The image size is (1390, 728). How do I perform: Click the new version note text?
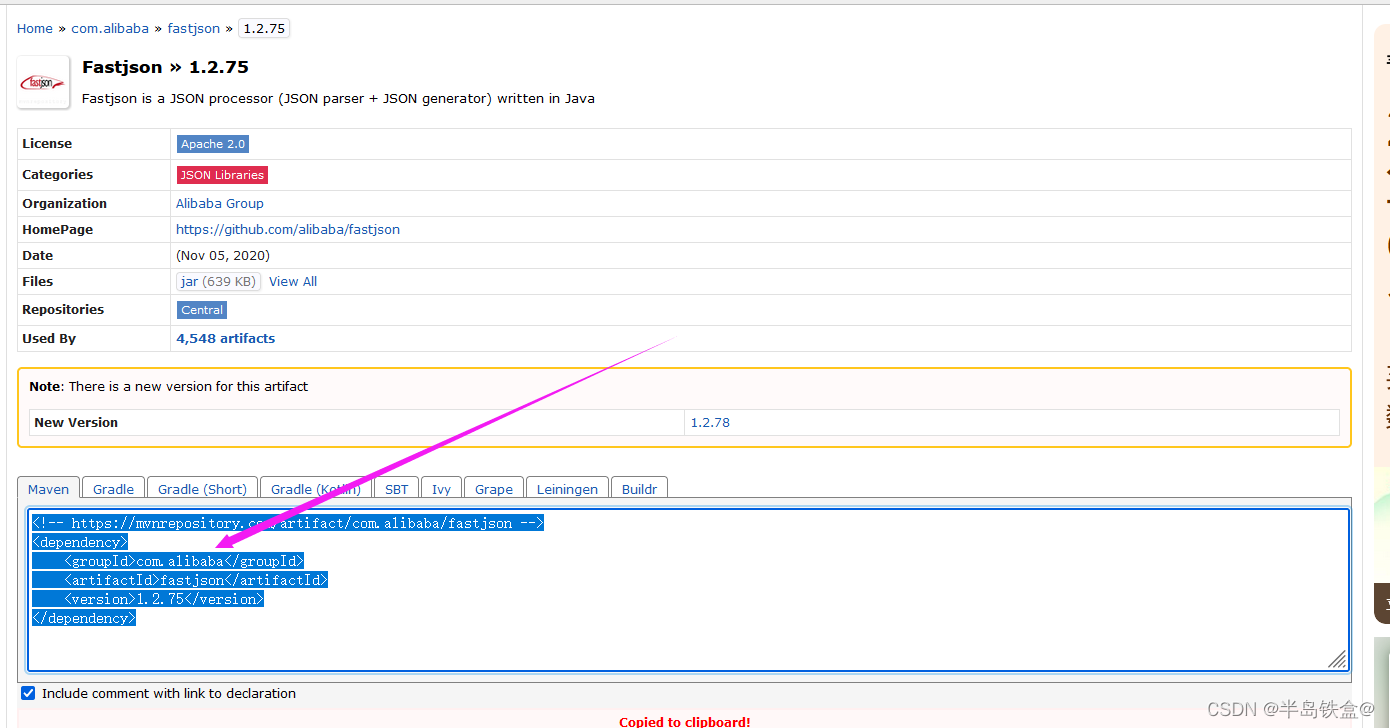(169, 386)
